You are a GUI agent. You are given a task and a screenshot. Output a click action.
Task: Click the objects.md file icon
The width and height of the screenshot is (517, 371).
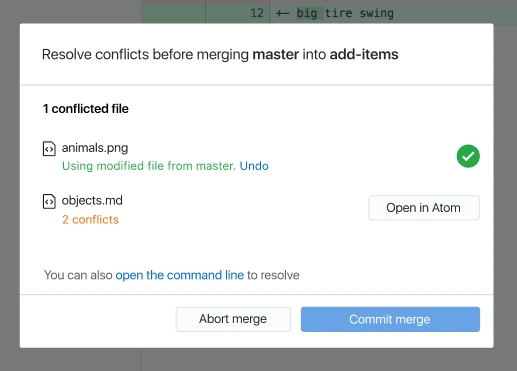pos(49,201)
